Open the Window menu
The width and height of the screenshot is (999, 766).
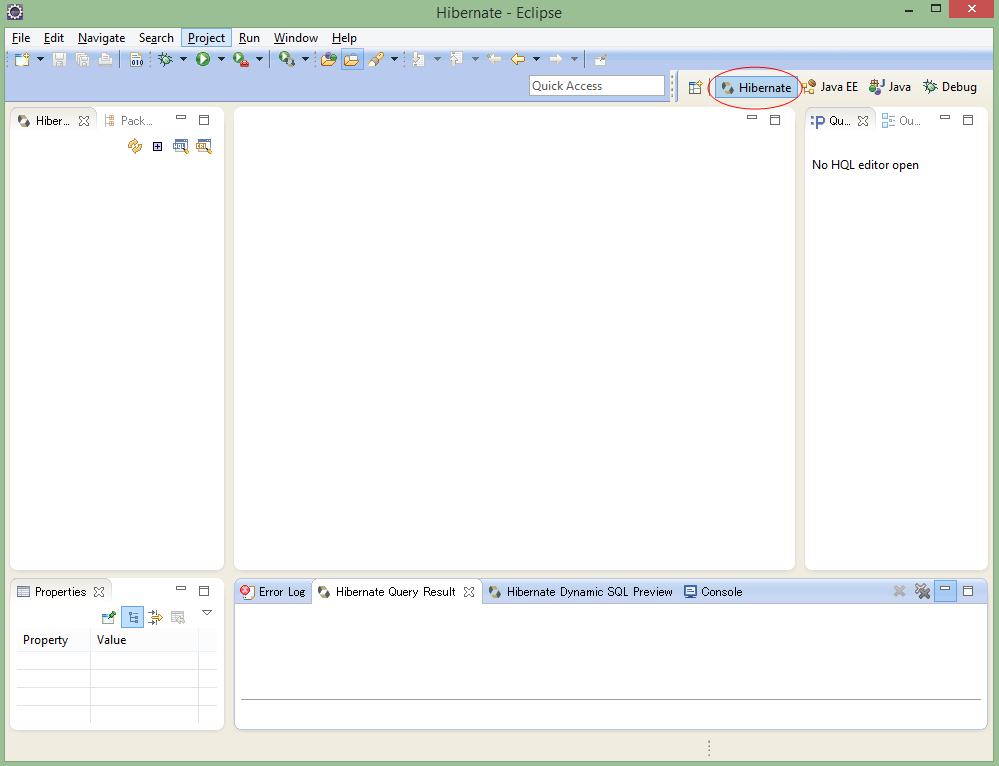[x=296, y=38]
